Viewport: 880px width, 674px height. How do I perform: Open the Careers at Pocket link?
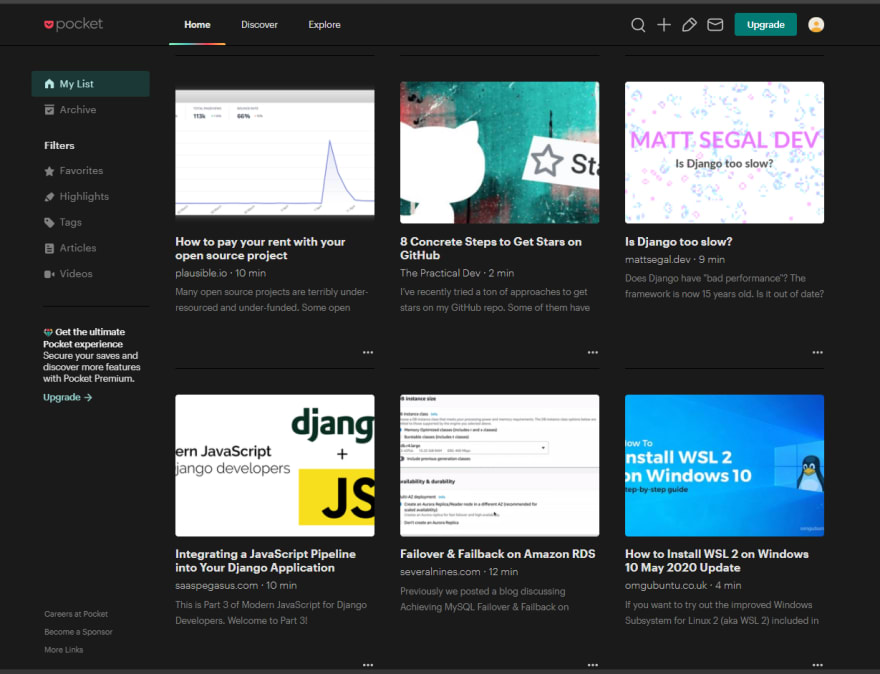point(76,614)
